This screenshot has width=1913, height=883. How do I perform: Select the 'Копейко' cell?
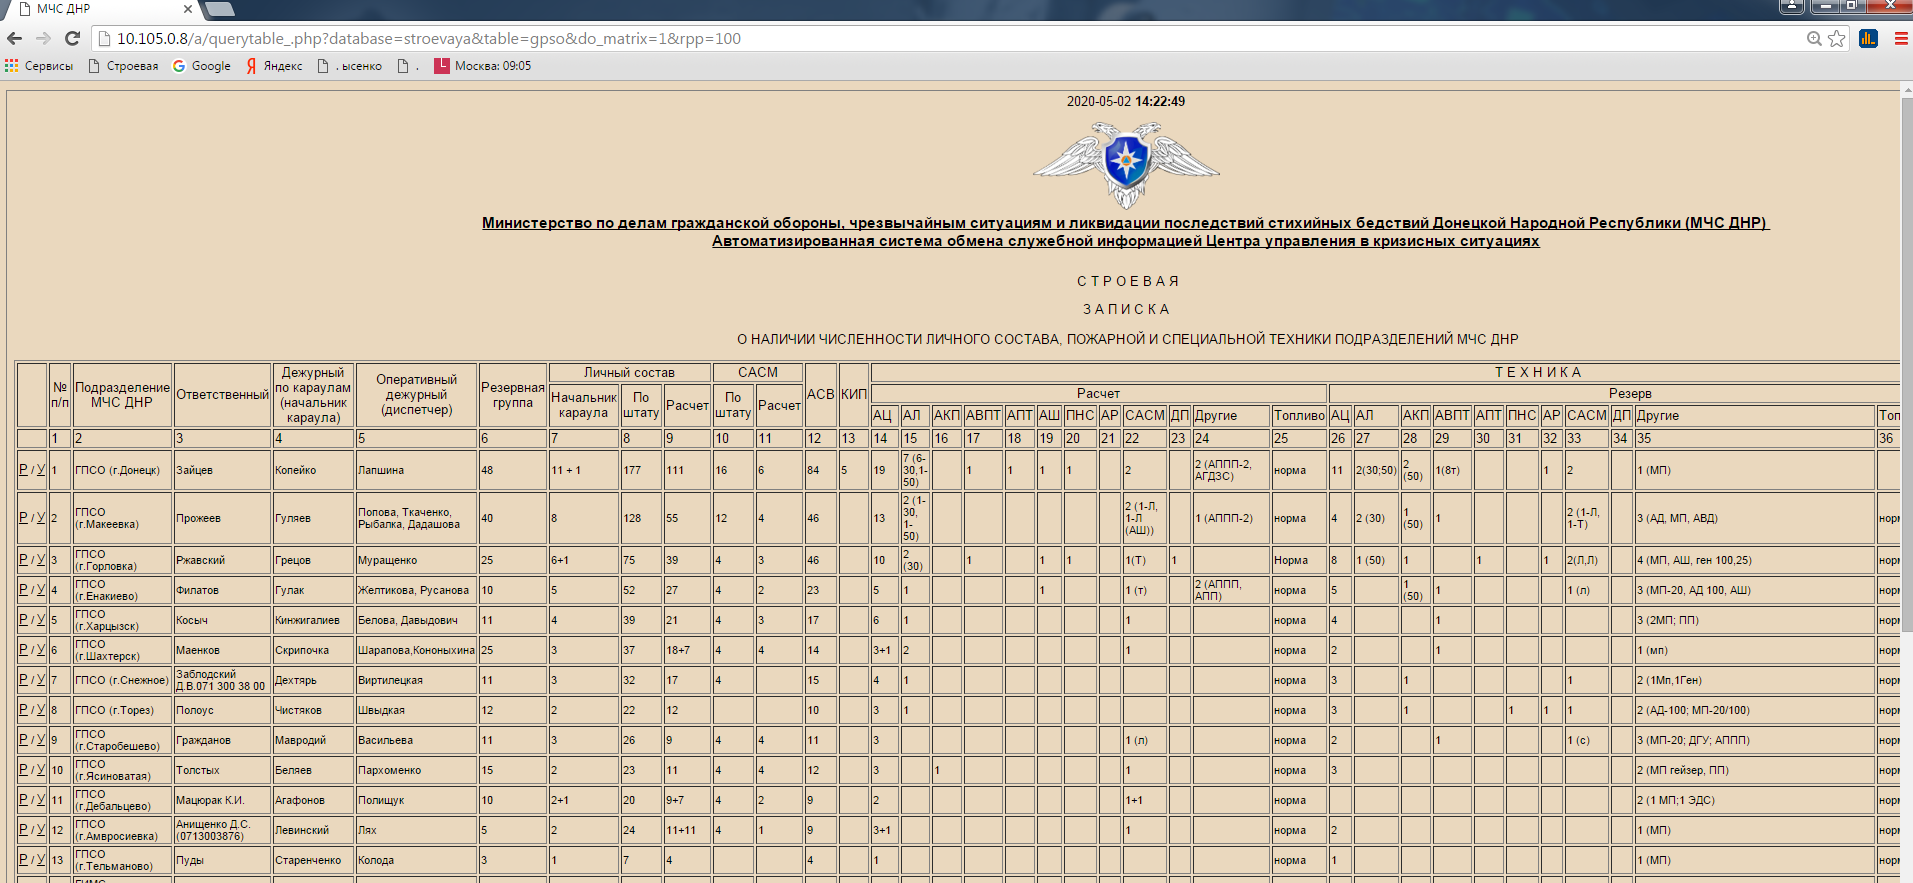coord(314,470)
